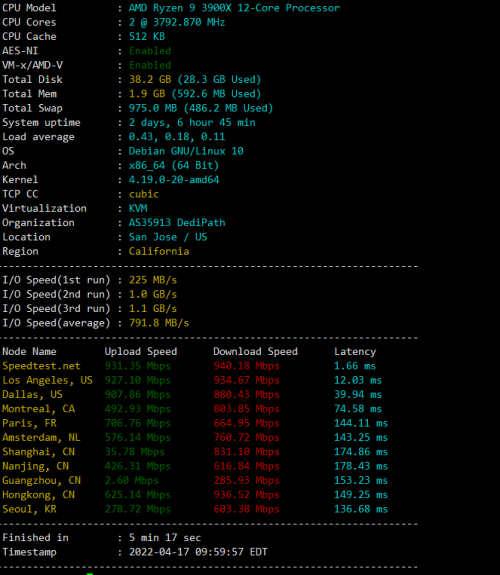The image size is (500, 575).
Task: Click the Upload Speed column header
Action: click(141, 351)
